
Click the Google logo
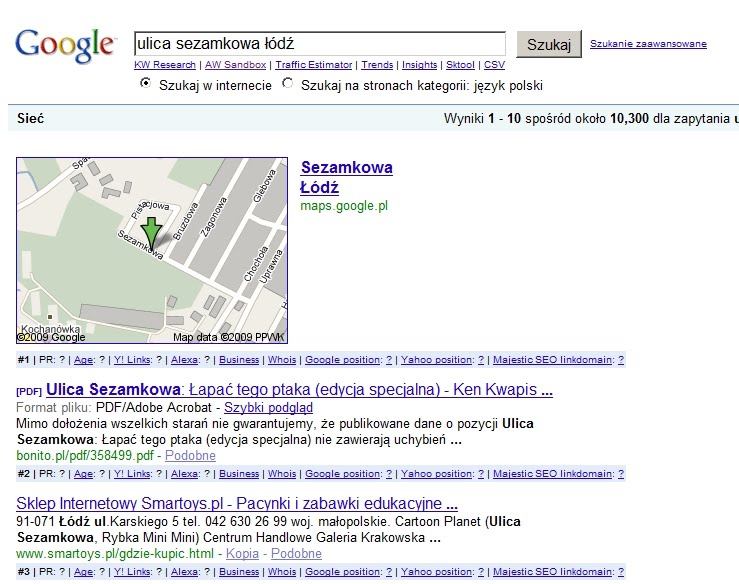pyautogui.click(x=65, y=46)
